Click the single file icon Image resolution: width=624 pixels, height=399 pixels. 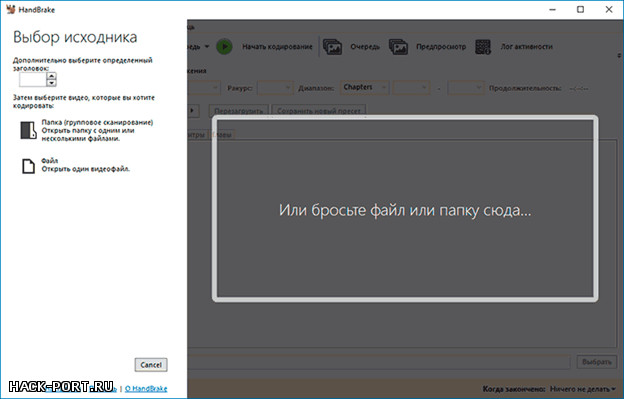point(28,166)
